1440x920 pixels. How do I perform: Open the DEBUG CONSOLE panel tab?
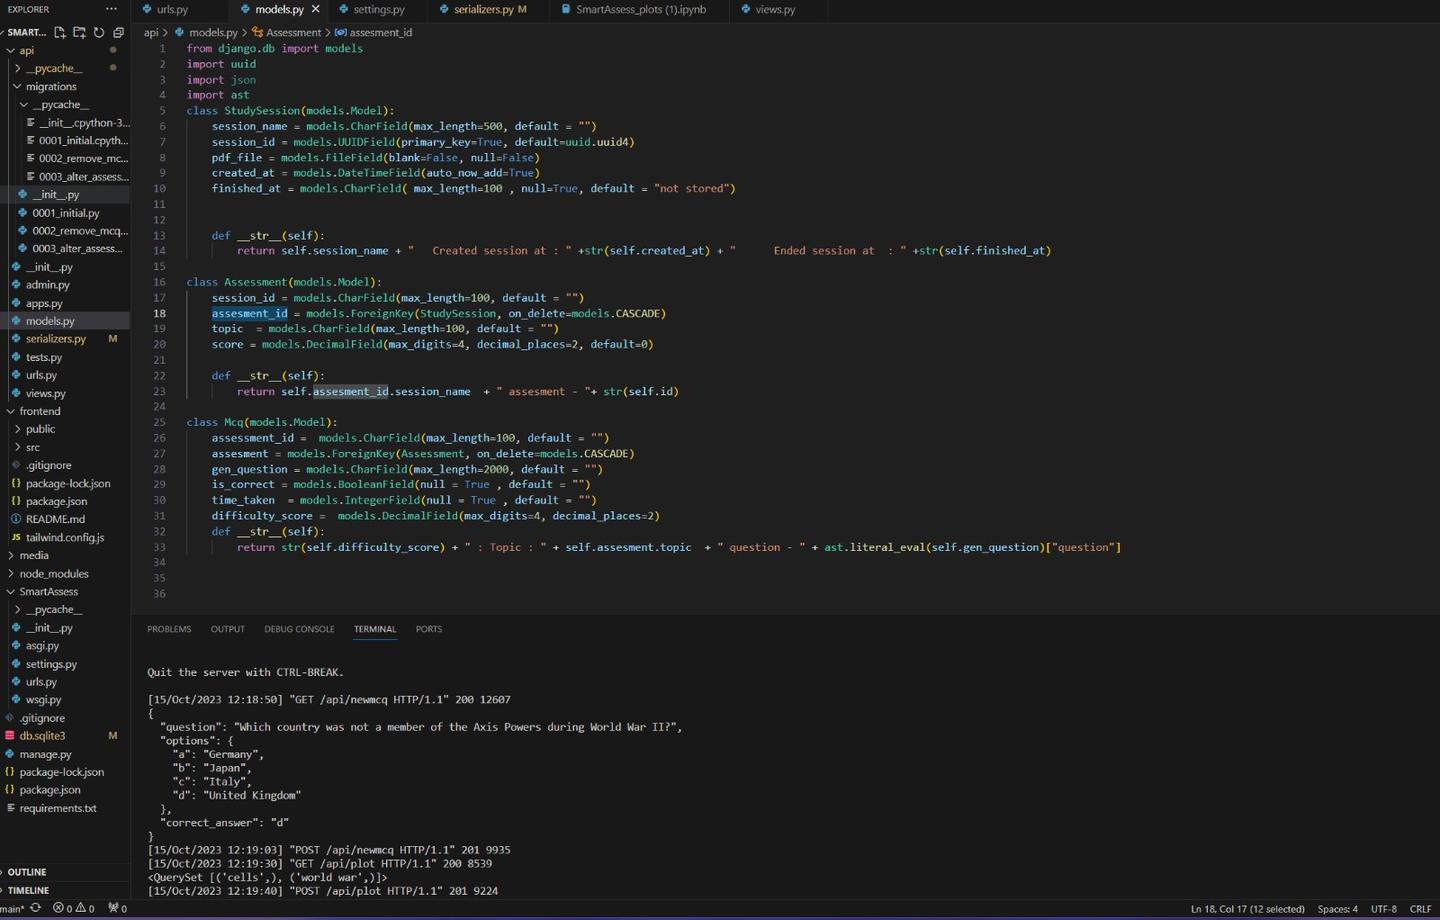(299, 629)
